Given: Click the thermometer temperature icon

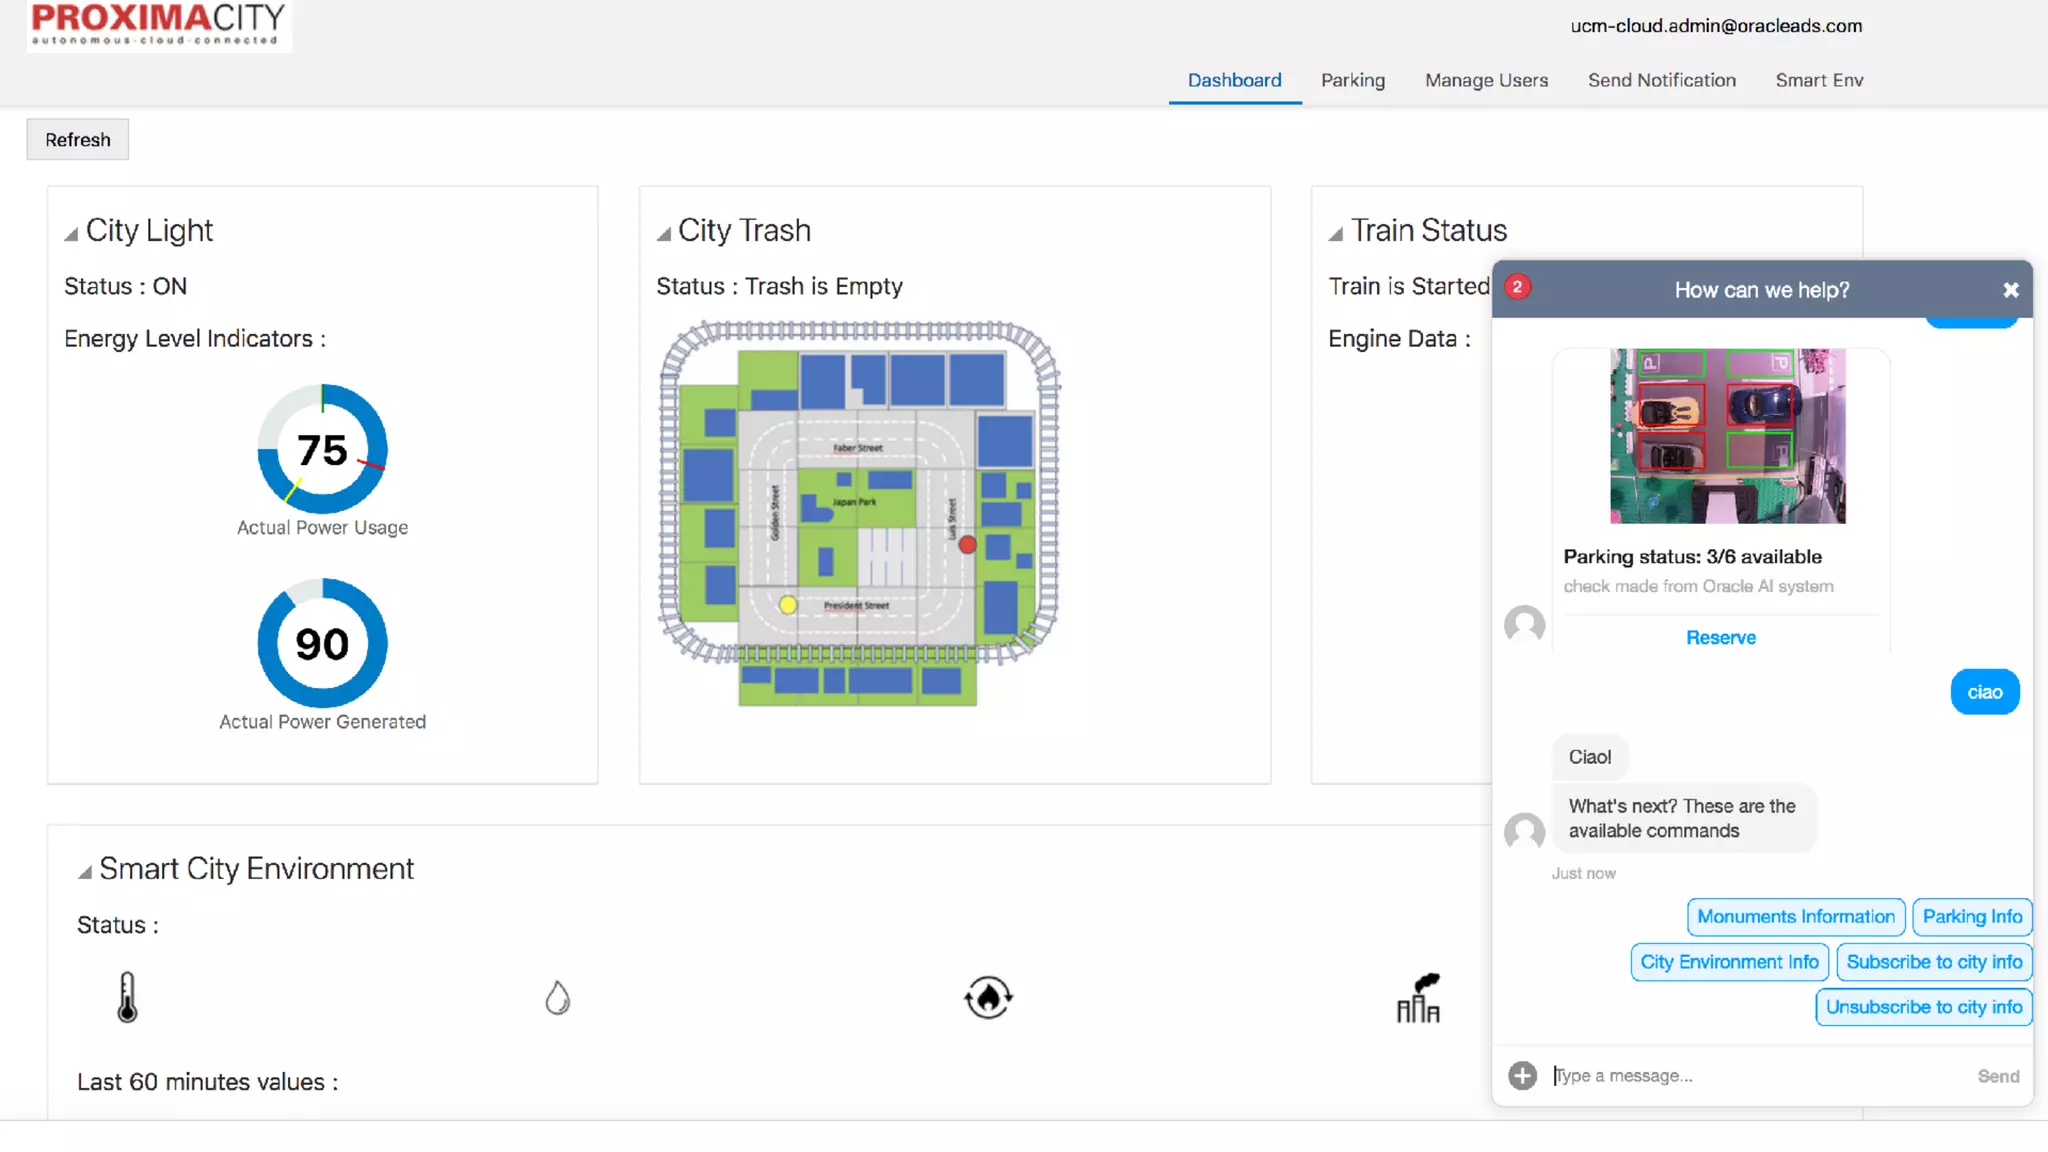Looking at the screenshot, I should (x=127, y=997).
